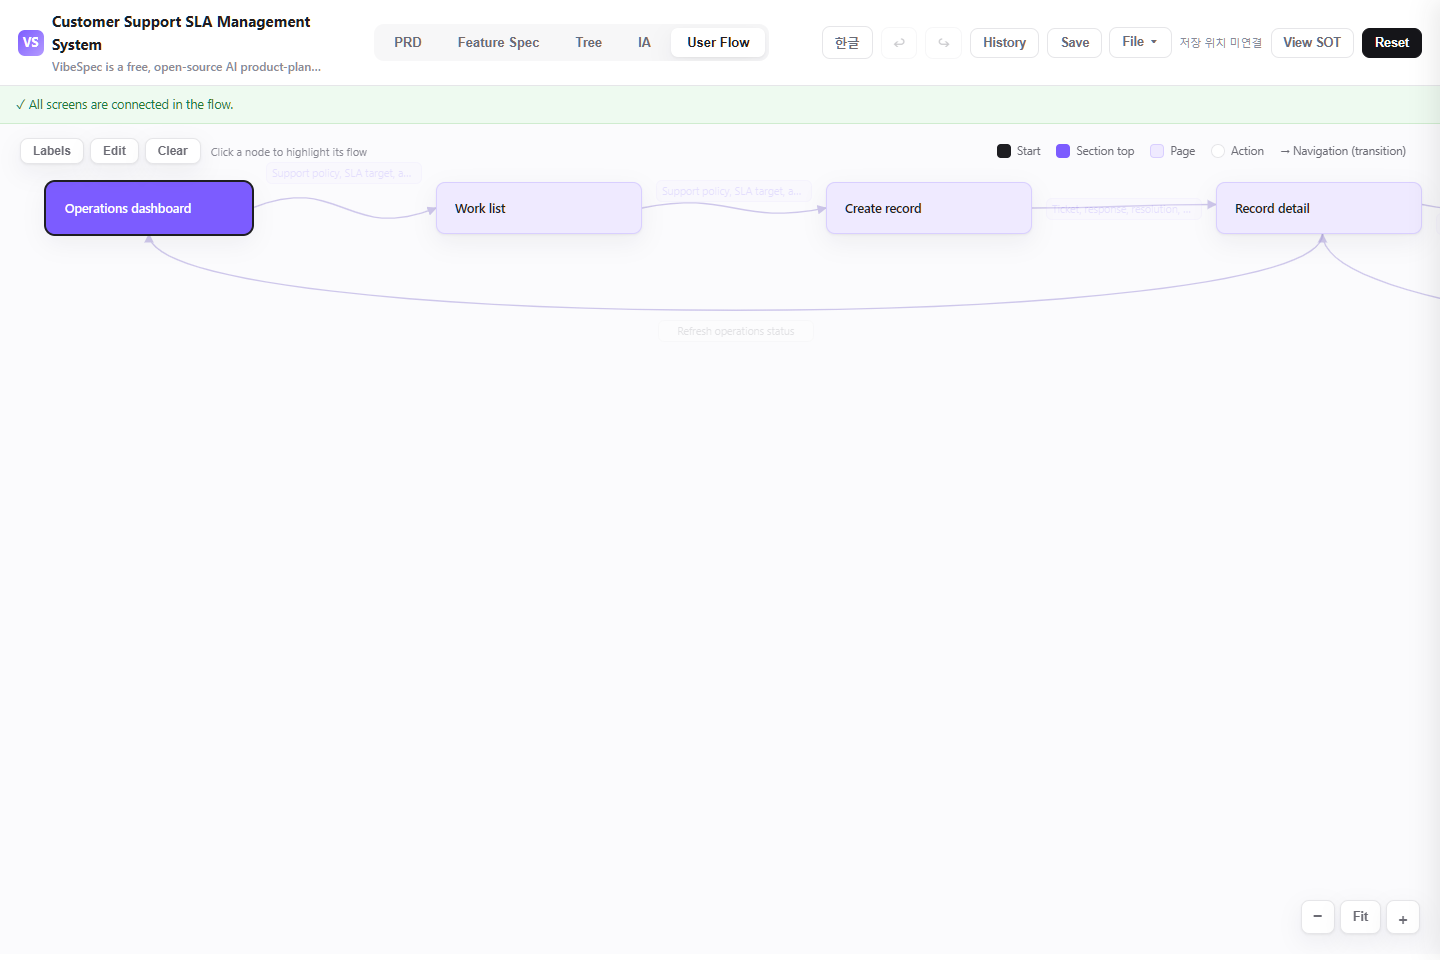Image resolution: width=1440 pixels, height=960 pixels.
Task: Click the VS app logo icon
Action: click(31, 43)
